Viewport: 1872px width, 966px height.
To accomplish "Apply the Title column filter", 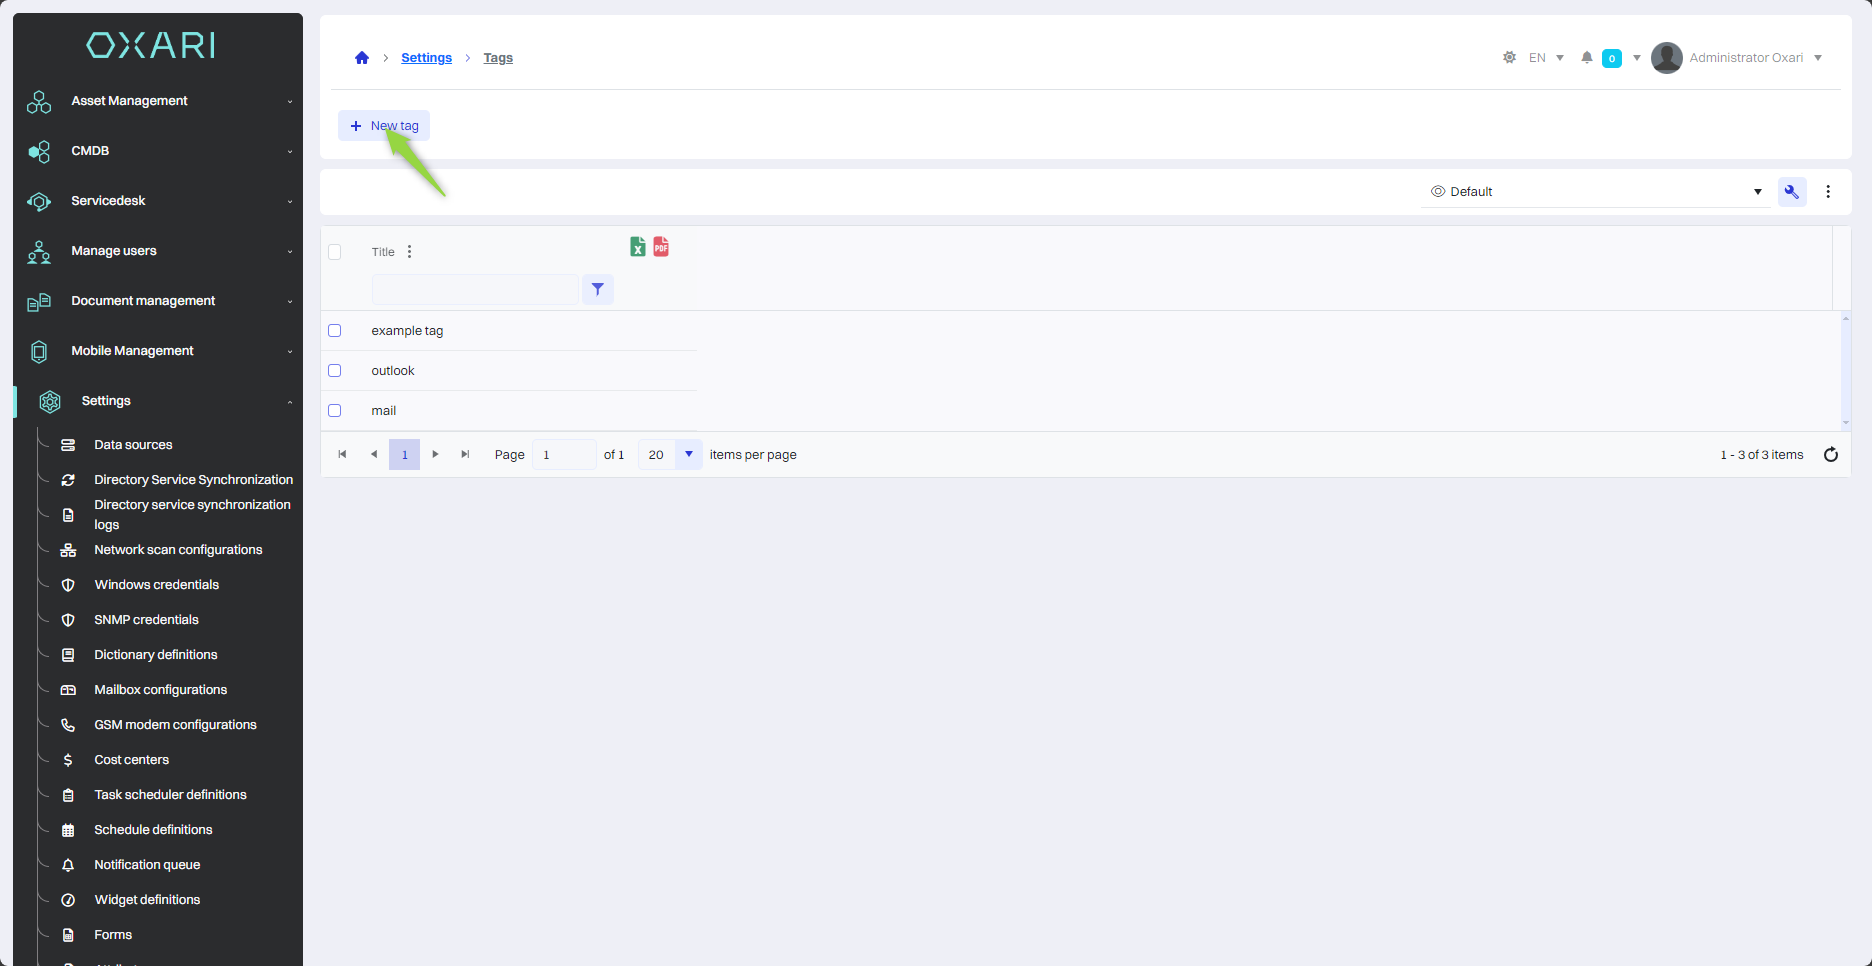I will [x=597, y=290].
